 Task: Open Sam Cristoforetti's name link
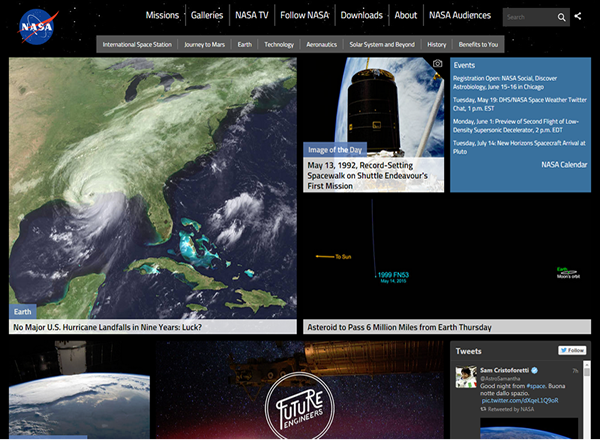[x=504, y=370]
